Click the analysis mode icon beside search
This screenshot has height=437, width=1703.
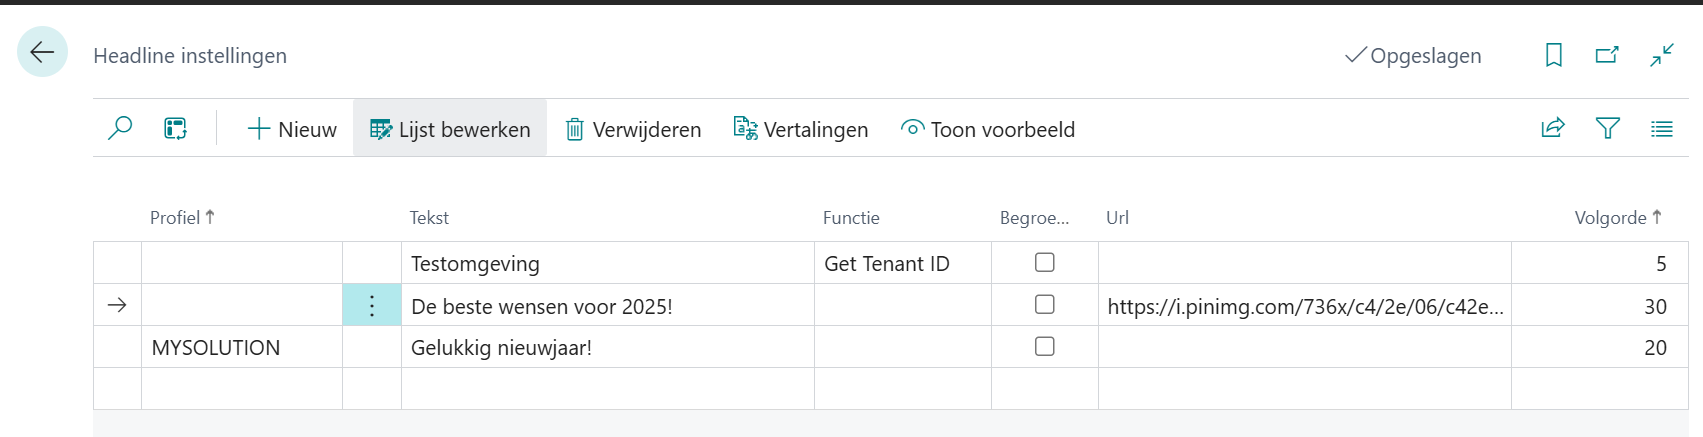176,129
